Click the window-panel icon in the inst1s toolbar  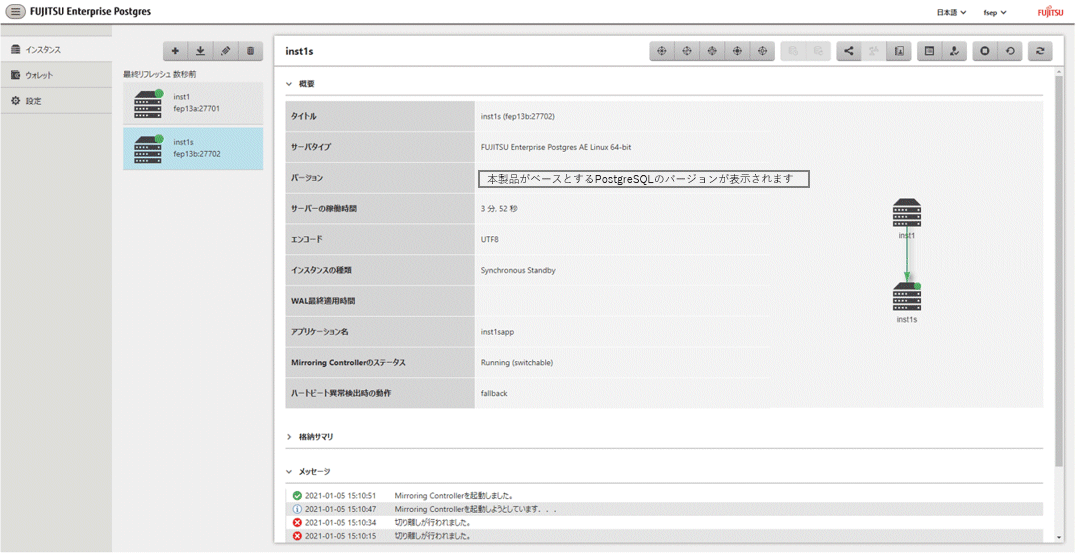coord(929,51)
